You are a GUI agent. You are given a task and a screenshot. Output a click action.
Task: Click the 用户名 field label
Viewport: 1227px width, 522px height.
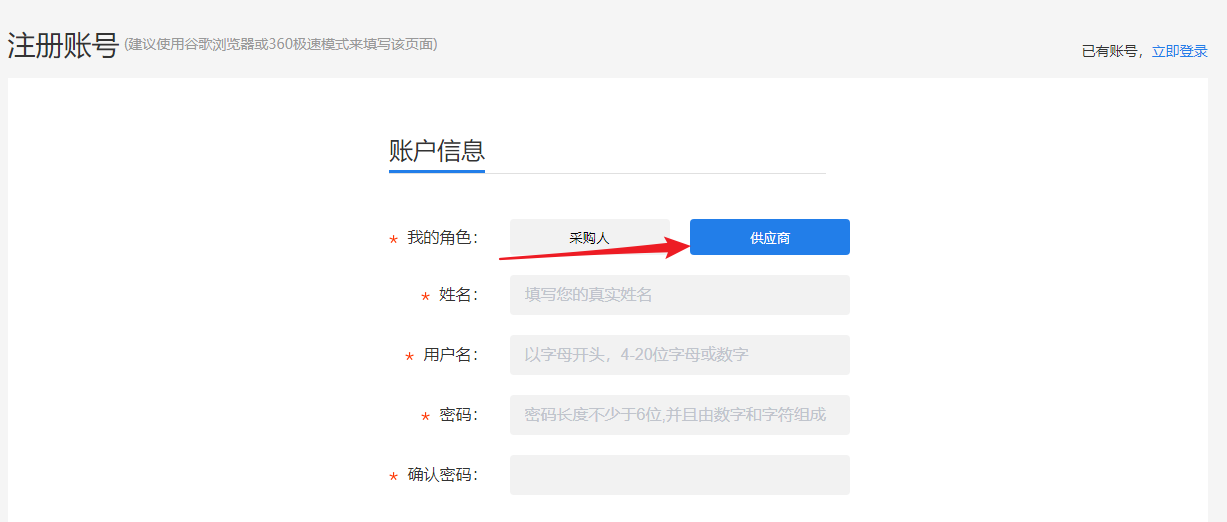coord(449,355)
